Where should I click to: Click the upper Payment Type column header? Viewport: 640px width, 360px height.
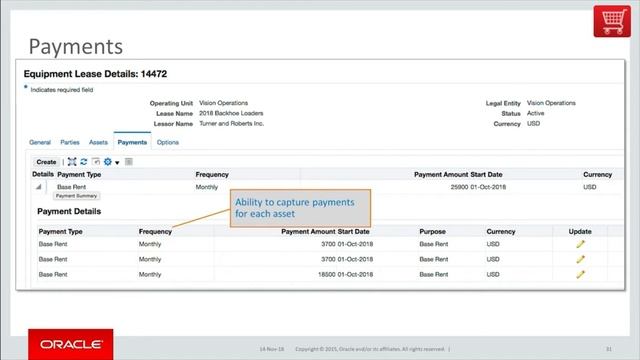click(x=79, y=174)
